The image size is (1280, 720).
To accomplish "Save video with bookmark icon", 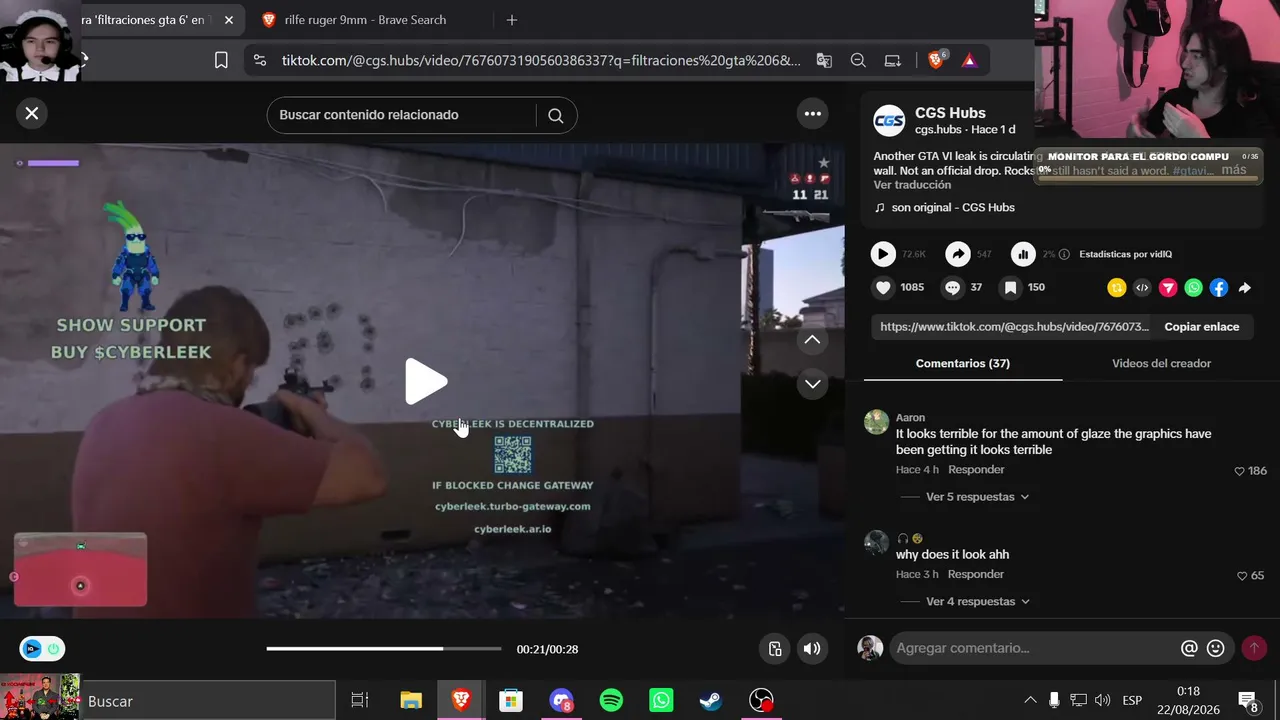I will pyautogui.click(x=1011, y=288).
